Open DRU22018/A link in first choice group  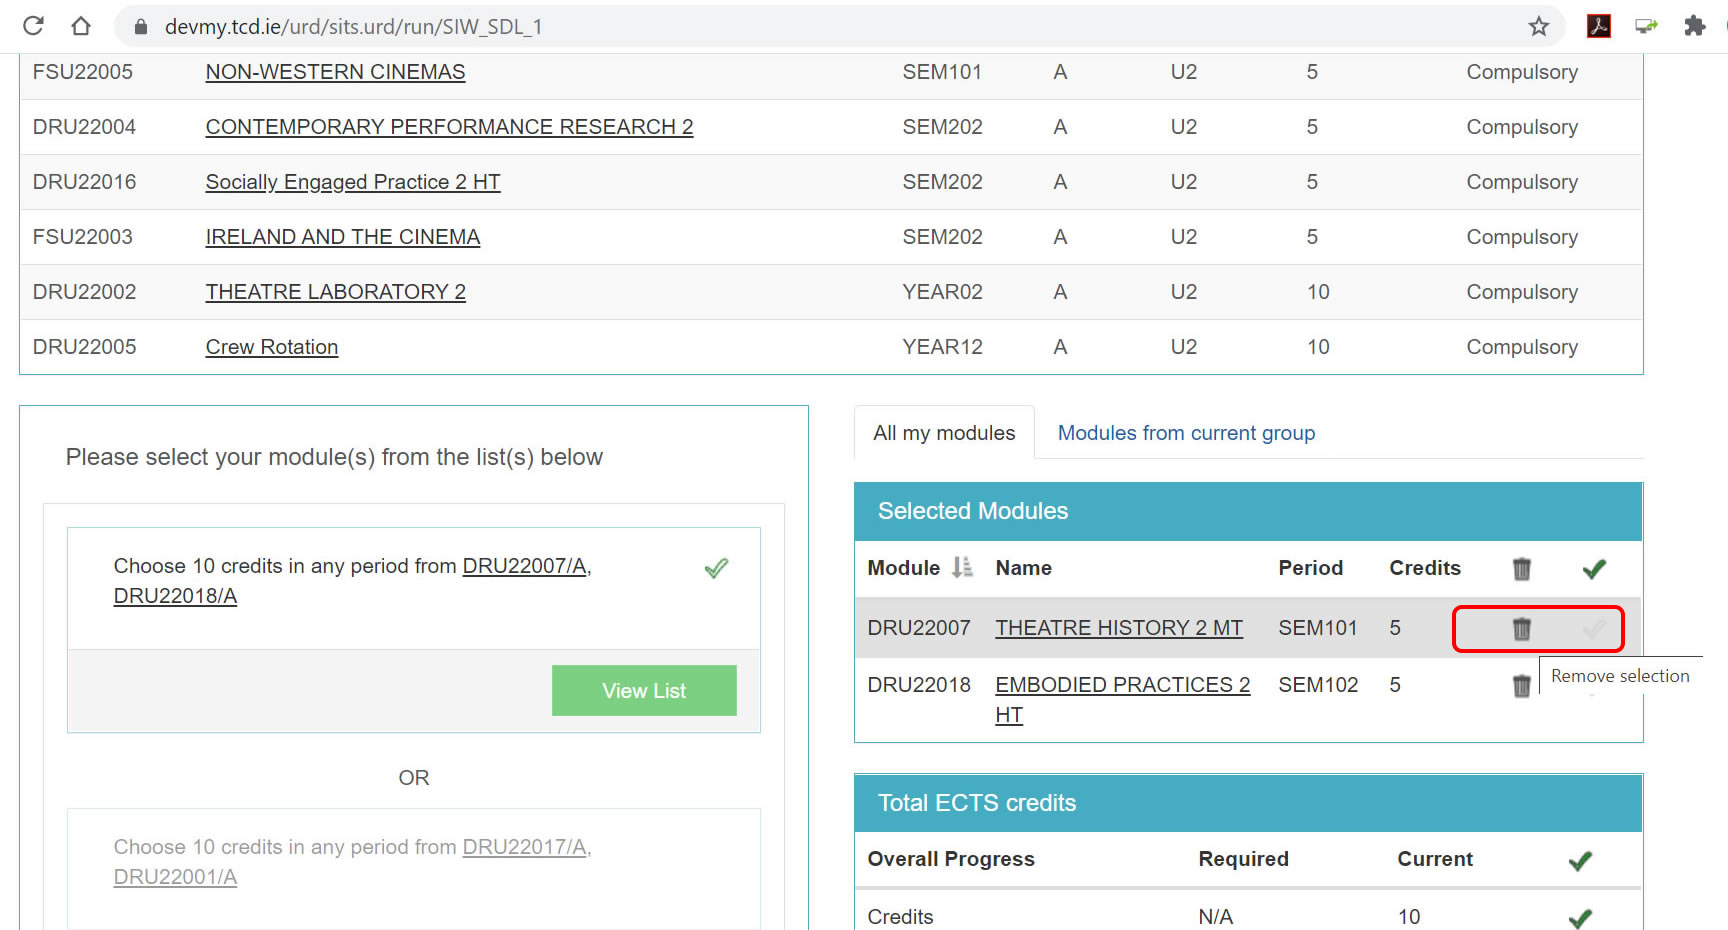click(x=175, y=596)
